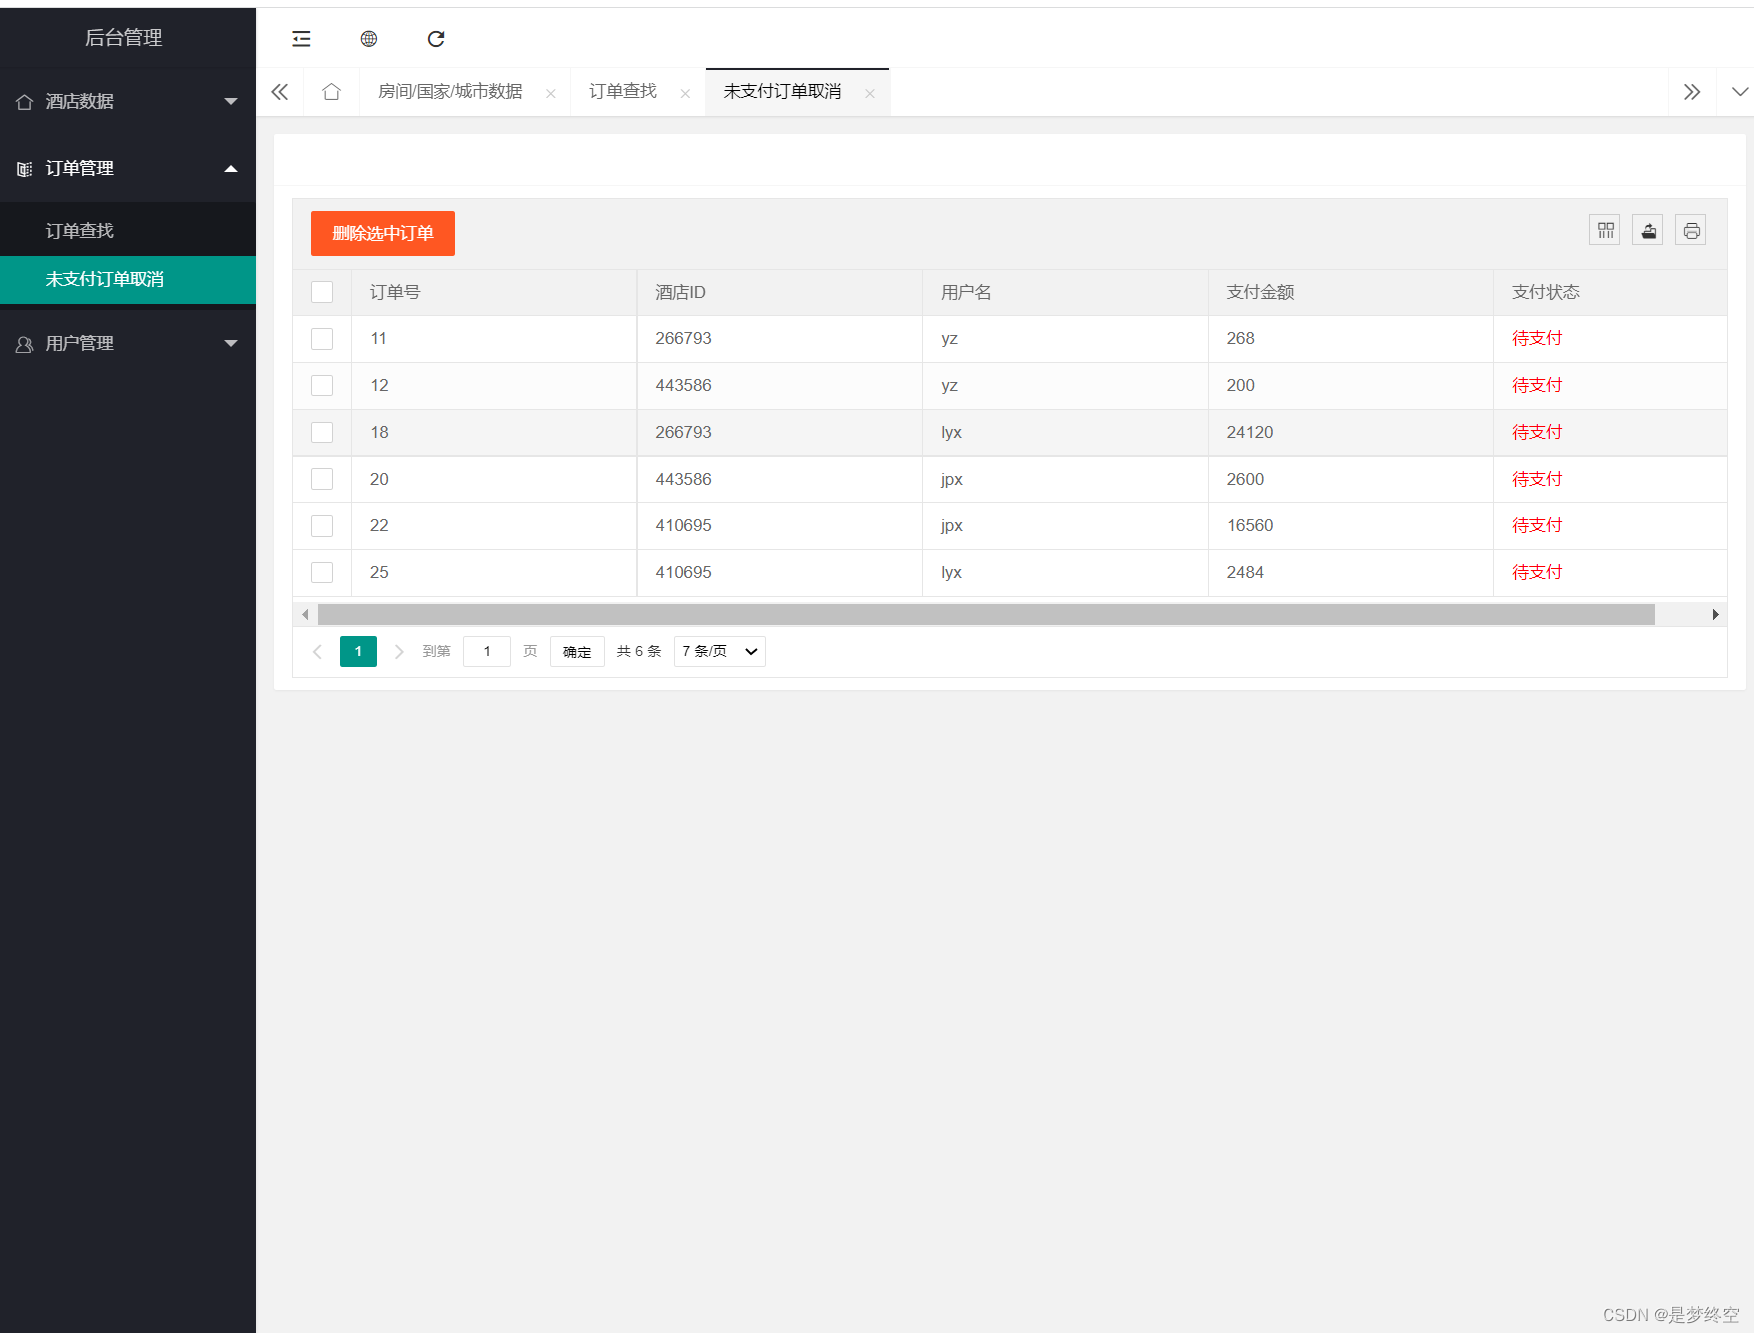Click the 订单管理 menu icon
This screenshot has height=1333, width=1754.
click(x=25, y=169)
